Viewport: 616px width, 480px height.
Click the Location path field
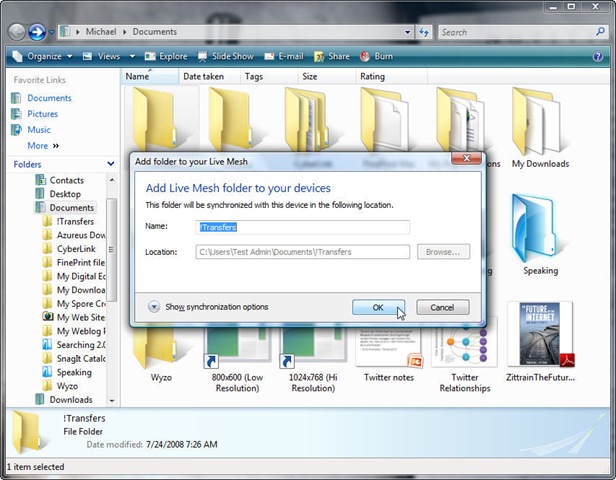(302, 252)
